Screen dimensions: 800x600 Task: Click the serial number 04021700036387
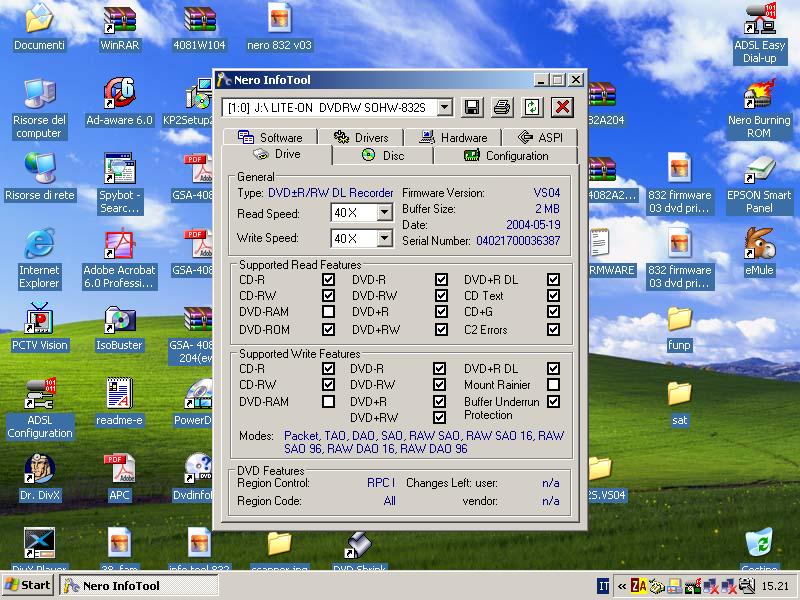click(x=518, y=241)
